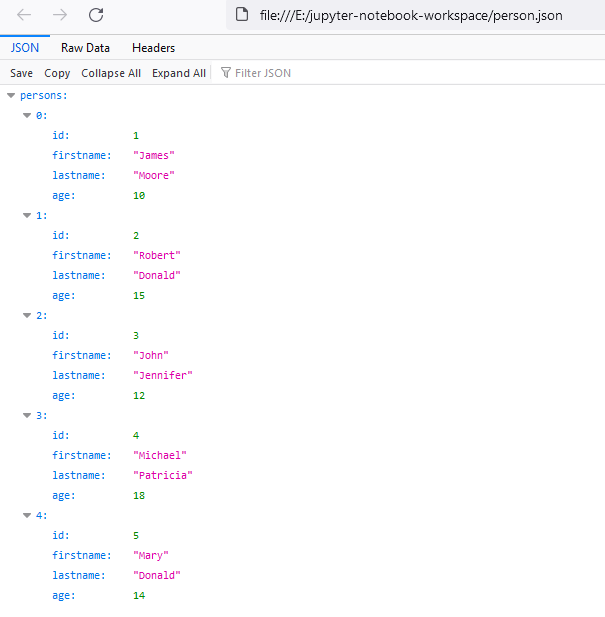Click the index label 3:
Screen dimensions: 605x617
41,416
